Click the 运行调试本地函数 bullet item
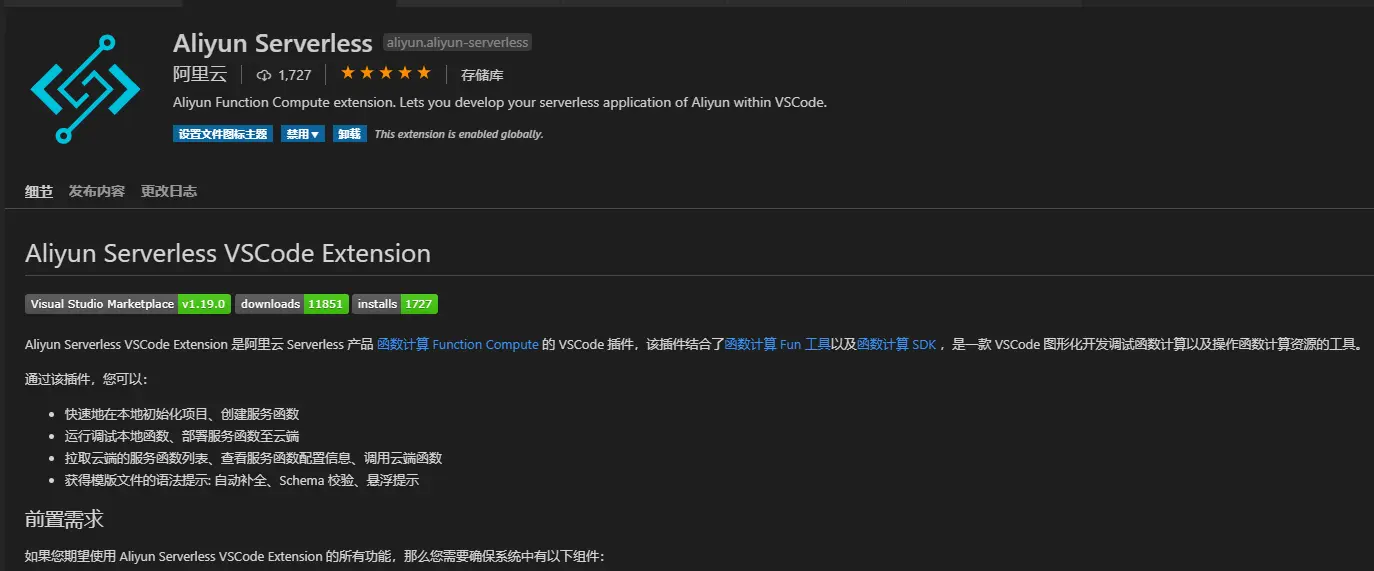The image size is (1374, 571). click(182, 436)
